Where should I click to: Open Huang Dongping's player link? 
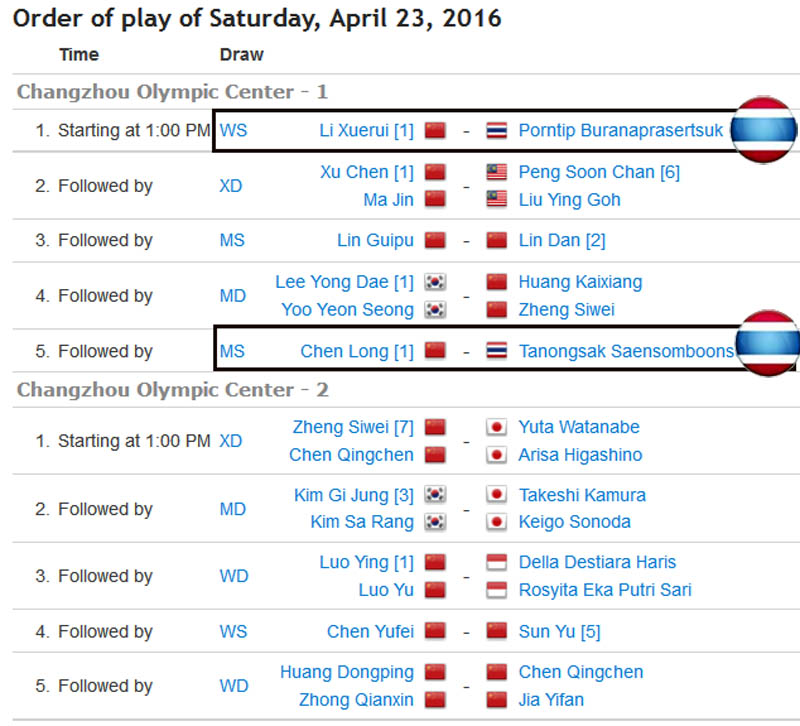click(x=346, y=672)
